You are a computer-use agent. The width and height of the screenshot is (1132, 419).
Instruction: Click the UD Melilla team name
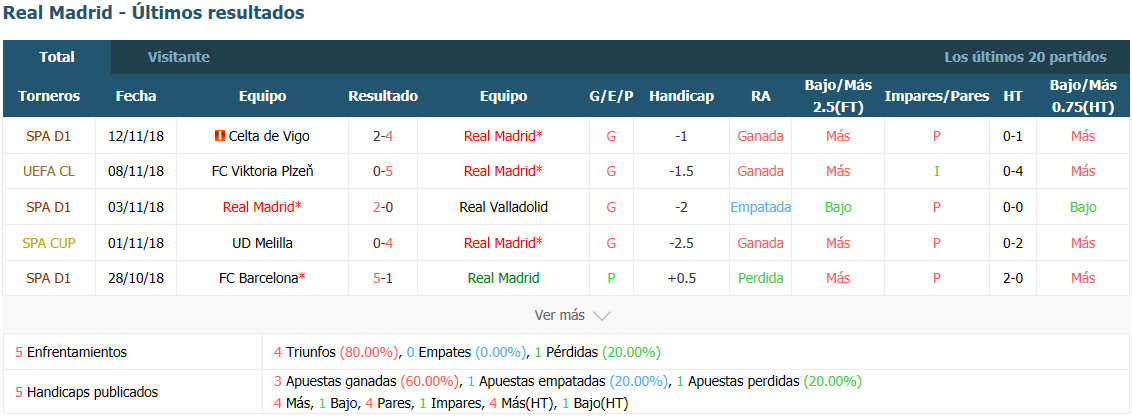pos(263,243)
